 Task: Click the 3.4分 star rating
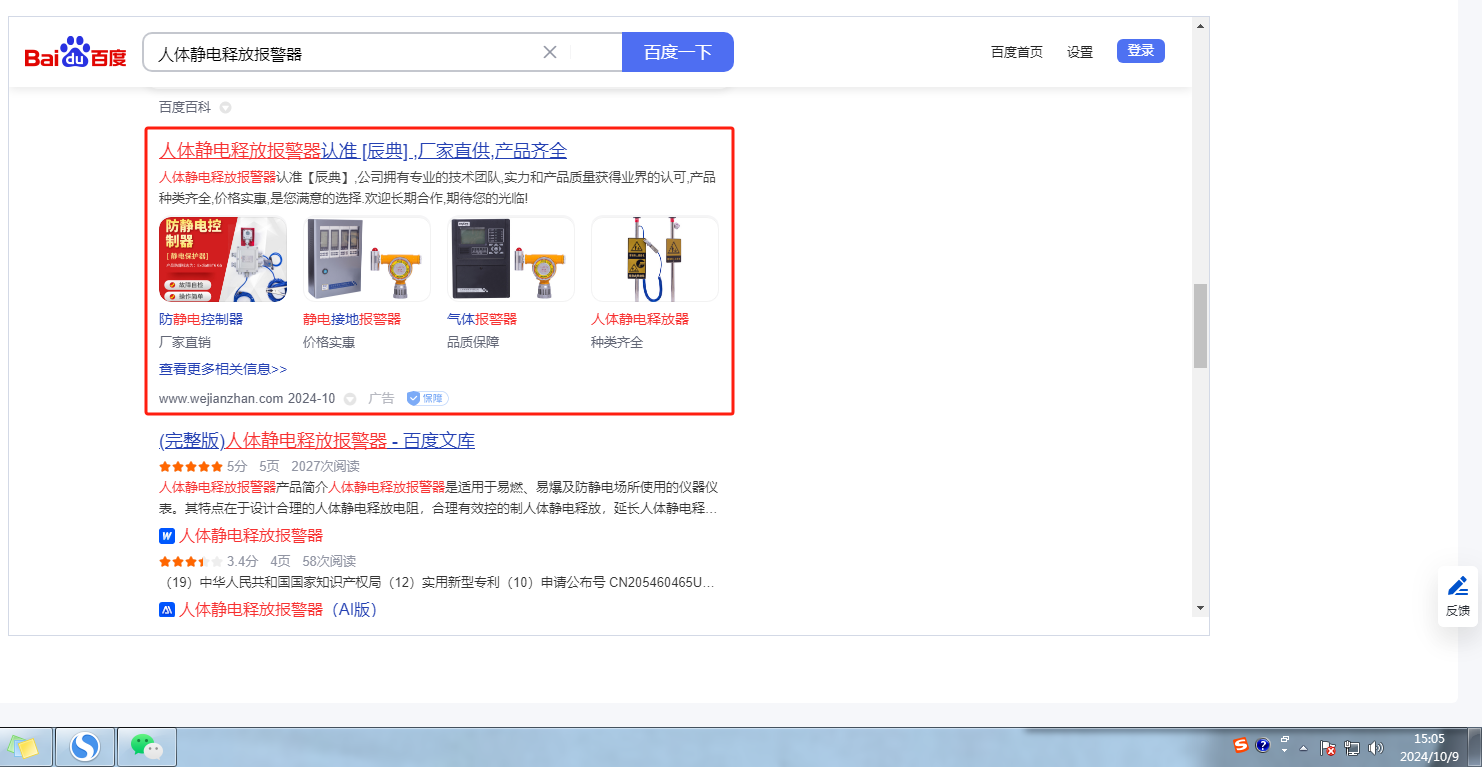pyautogui.click(x=191, y=561)
